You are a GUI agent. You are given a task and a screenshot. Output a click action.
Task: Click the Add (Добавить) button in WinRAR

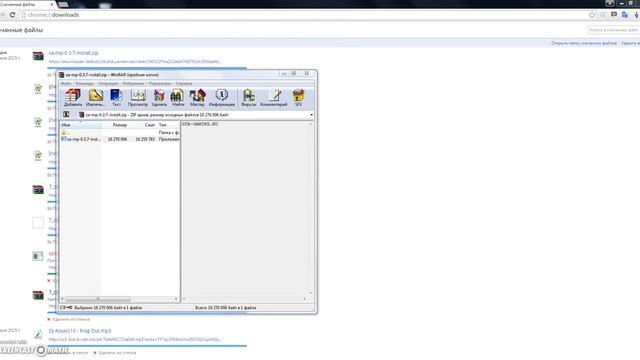point(73,98)
